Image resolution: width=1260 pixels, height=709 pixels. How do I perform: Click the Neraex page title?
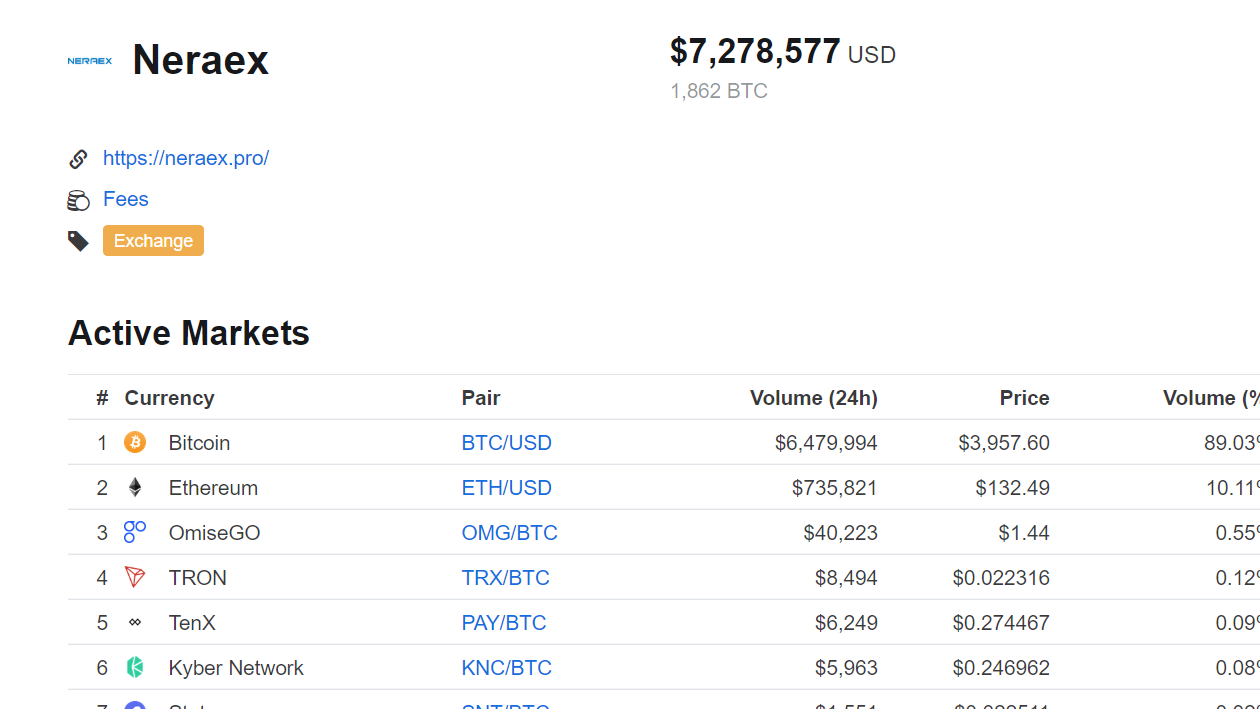tap(200, 60)
